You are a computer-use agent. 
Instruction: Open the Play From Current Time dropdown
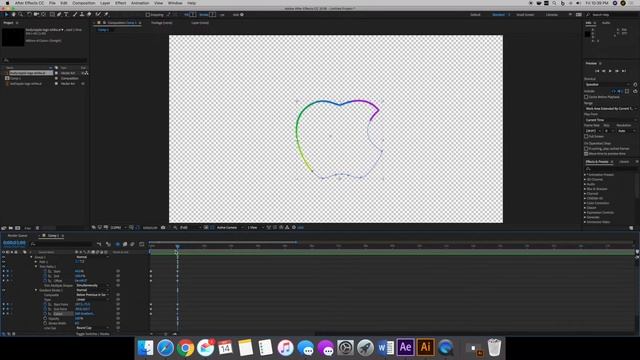click(610, 120)
